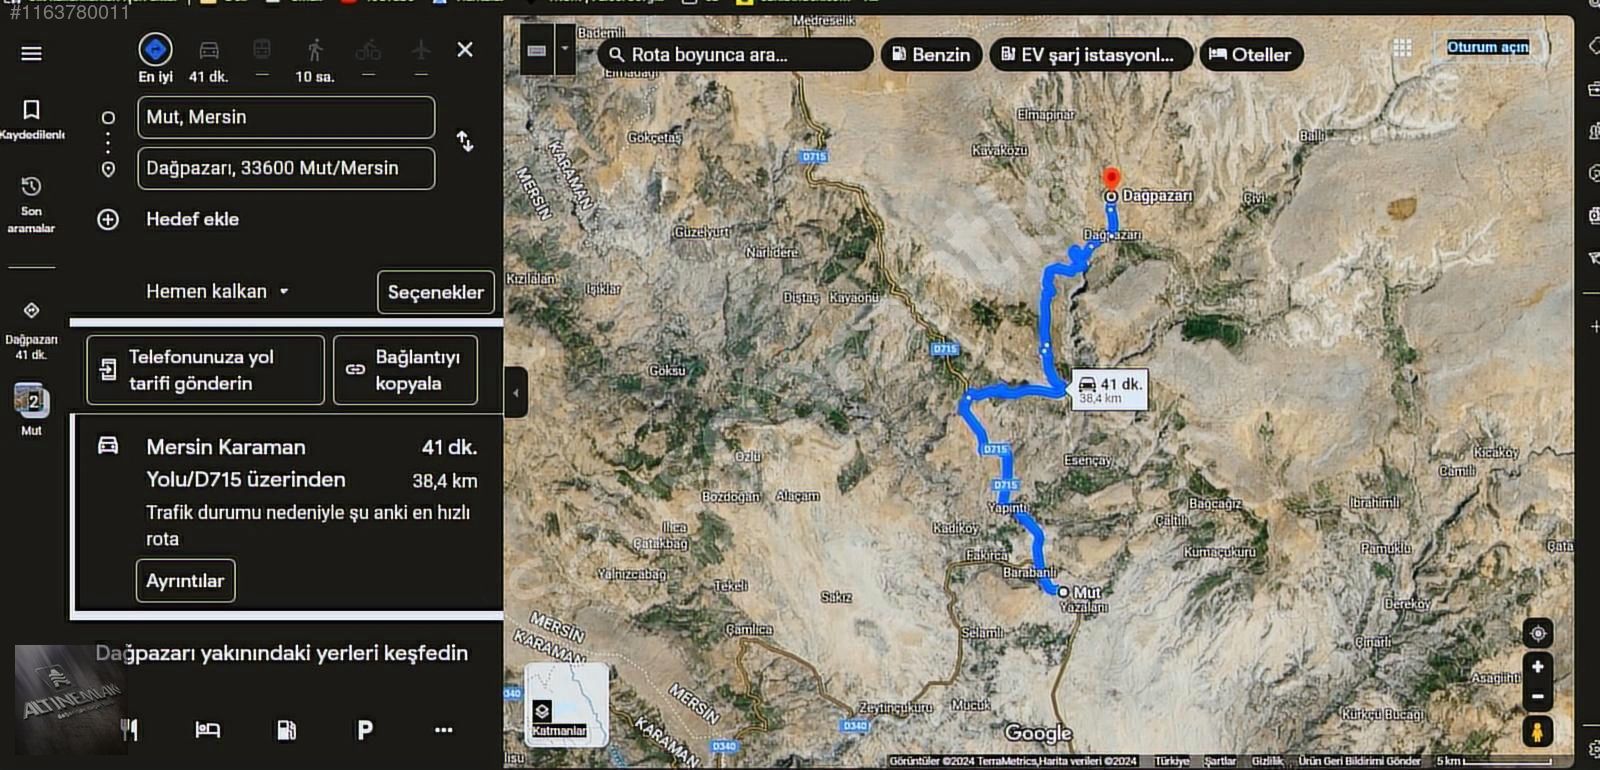Open the Google apps grid
1600x770 pixels.
point(1403,47)
